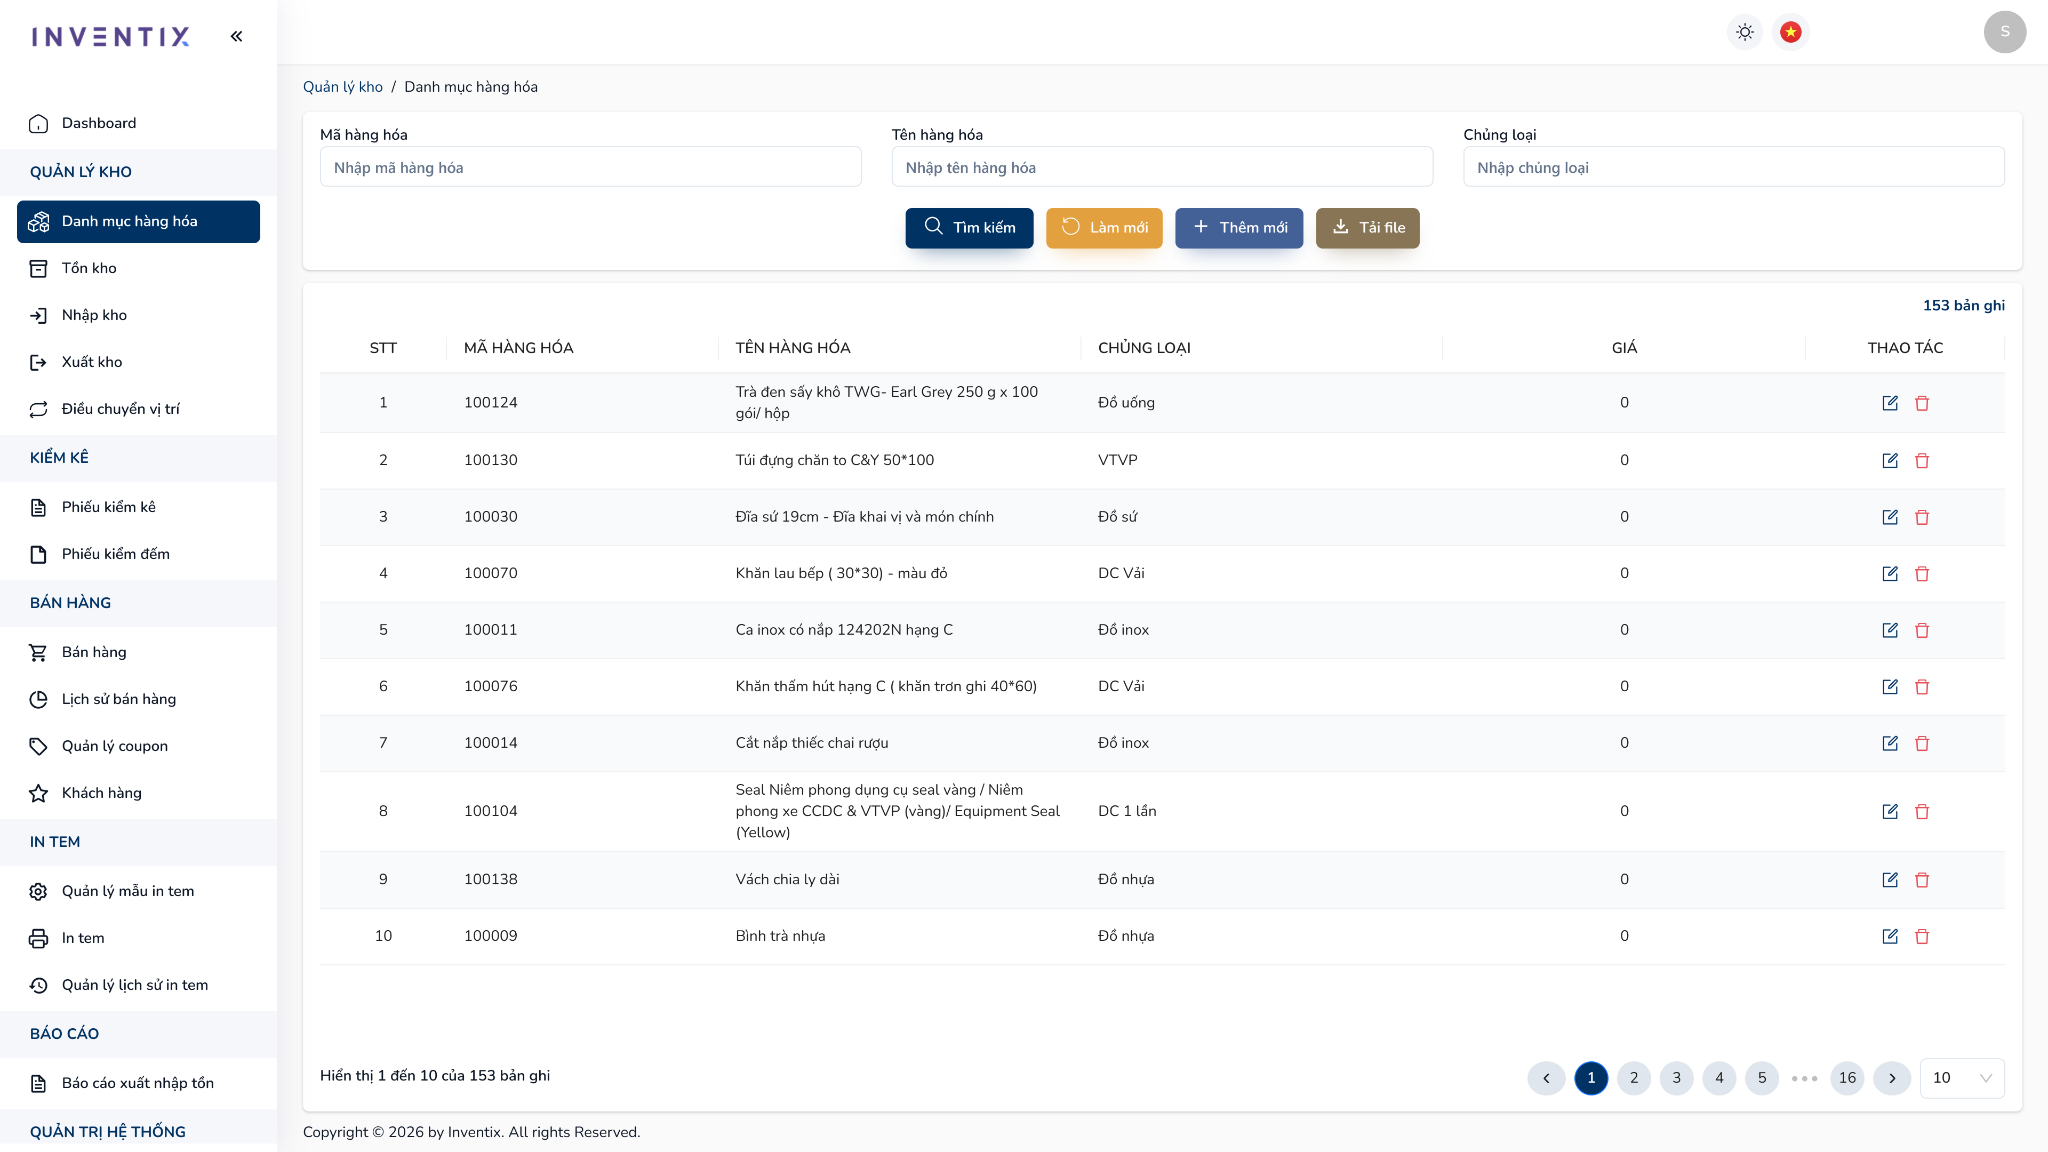Image resolution: width=2048 pixels, height=1152 pixels.
Task: Go to previous page arrow
Action: pyautogui.click(x=1546, y=1078)
